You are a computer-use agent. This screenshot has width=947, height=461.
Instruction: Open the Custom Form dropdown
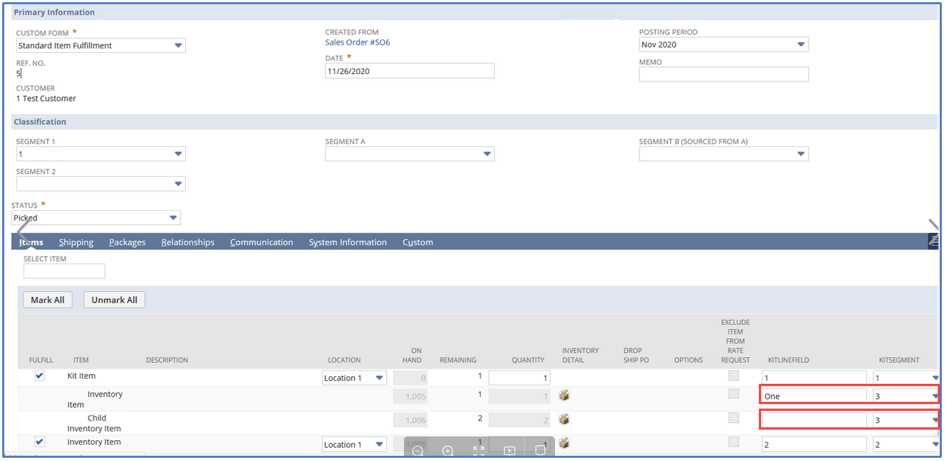click(100, 45)
